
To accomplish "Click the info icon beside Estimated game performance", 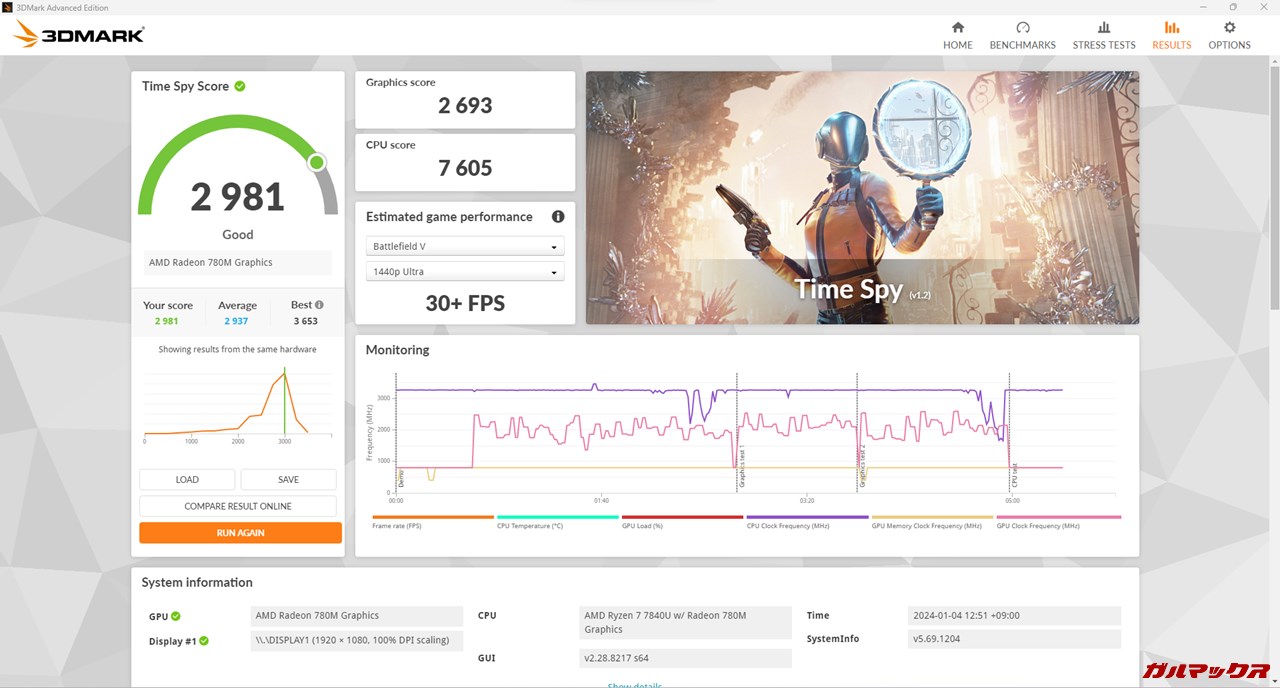I will pos(558,217).
